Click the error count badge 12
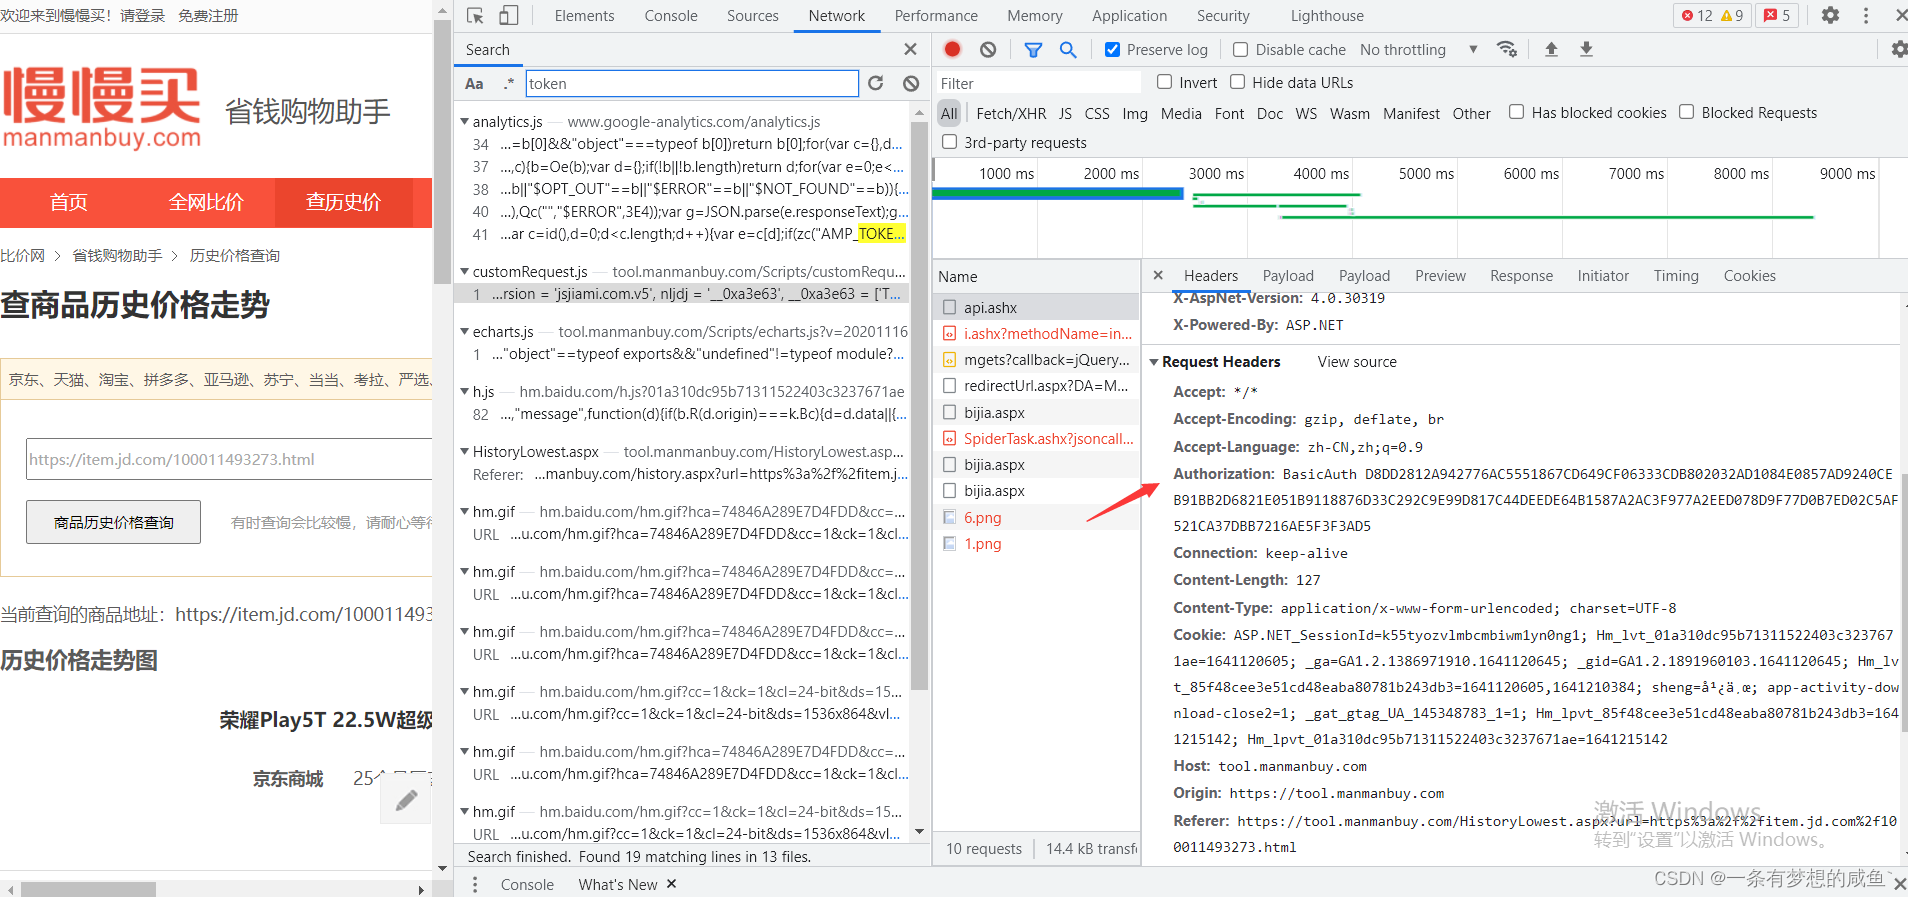 [x=1697, y=16]
